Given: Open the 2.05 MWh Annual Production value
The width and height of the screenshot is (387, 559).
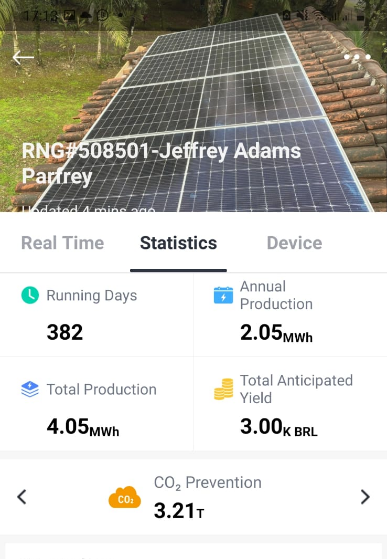Looking at the screenshot, I should click(x=277, y=333).
